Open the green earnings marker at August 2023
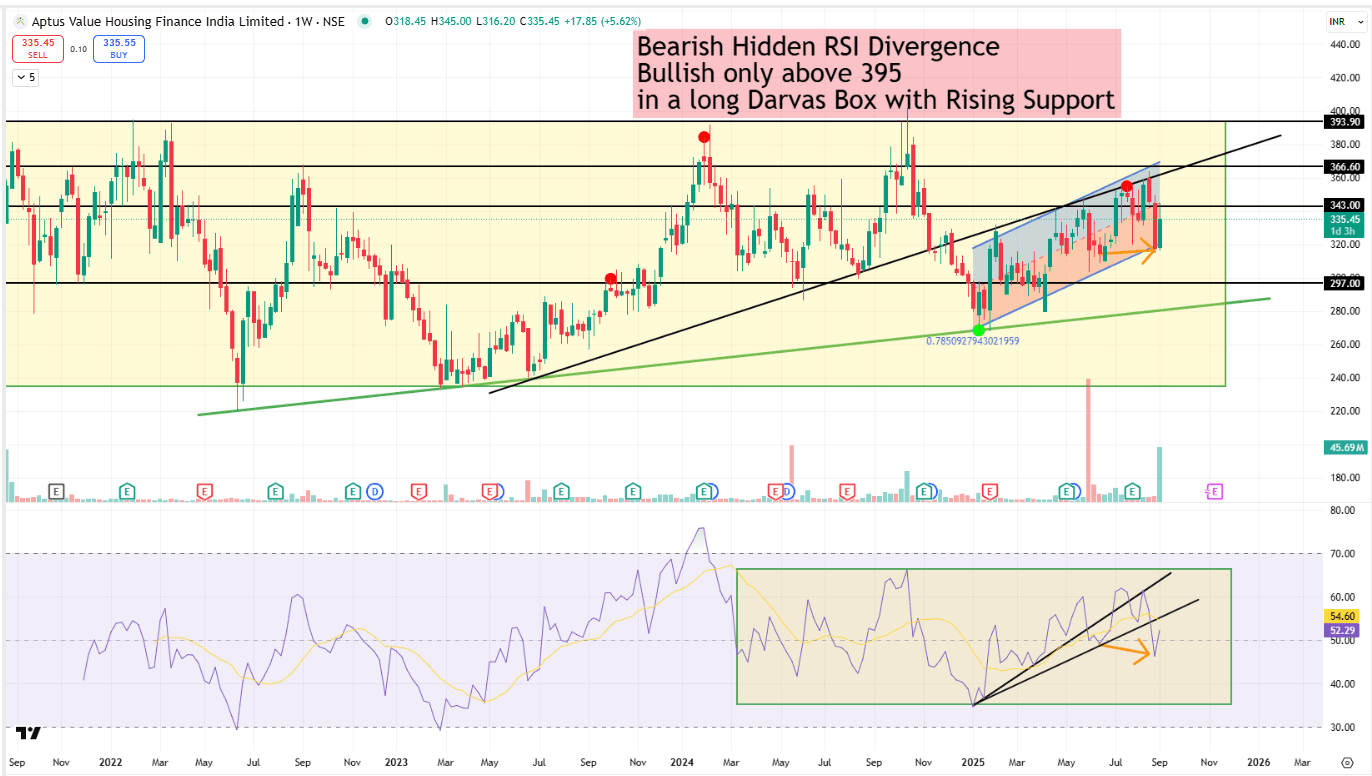The image size is (1372, 776). coord(561,491)
